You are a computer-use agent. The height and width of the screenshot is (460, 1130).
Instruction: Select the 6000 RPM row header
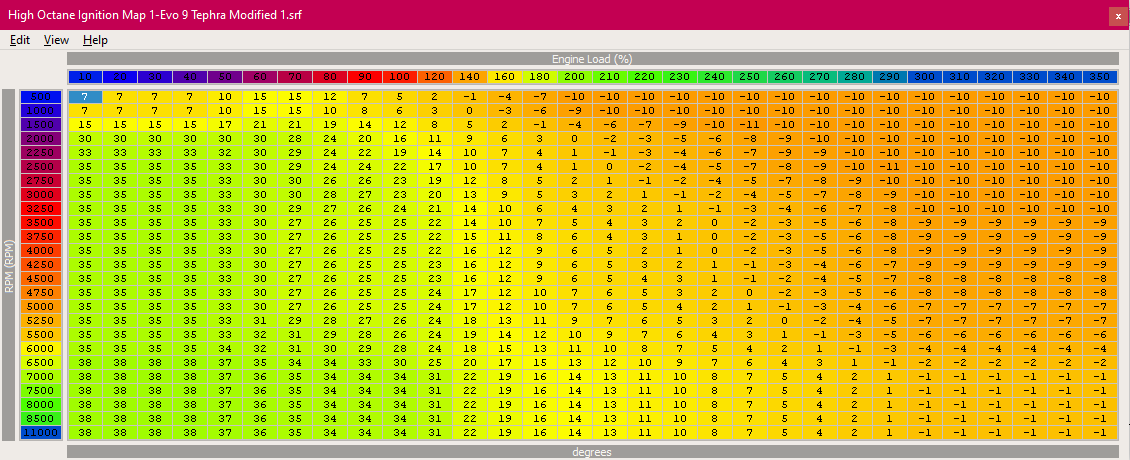[x=42, y=348]
